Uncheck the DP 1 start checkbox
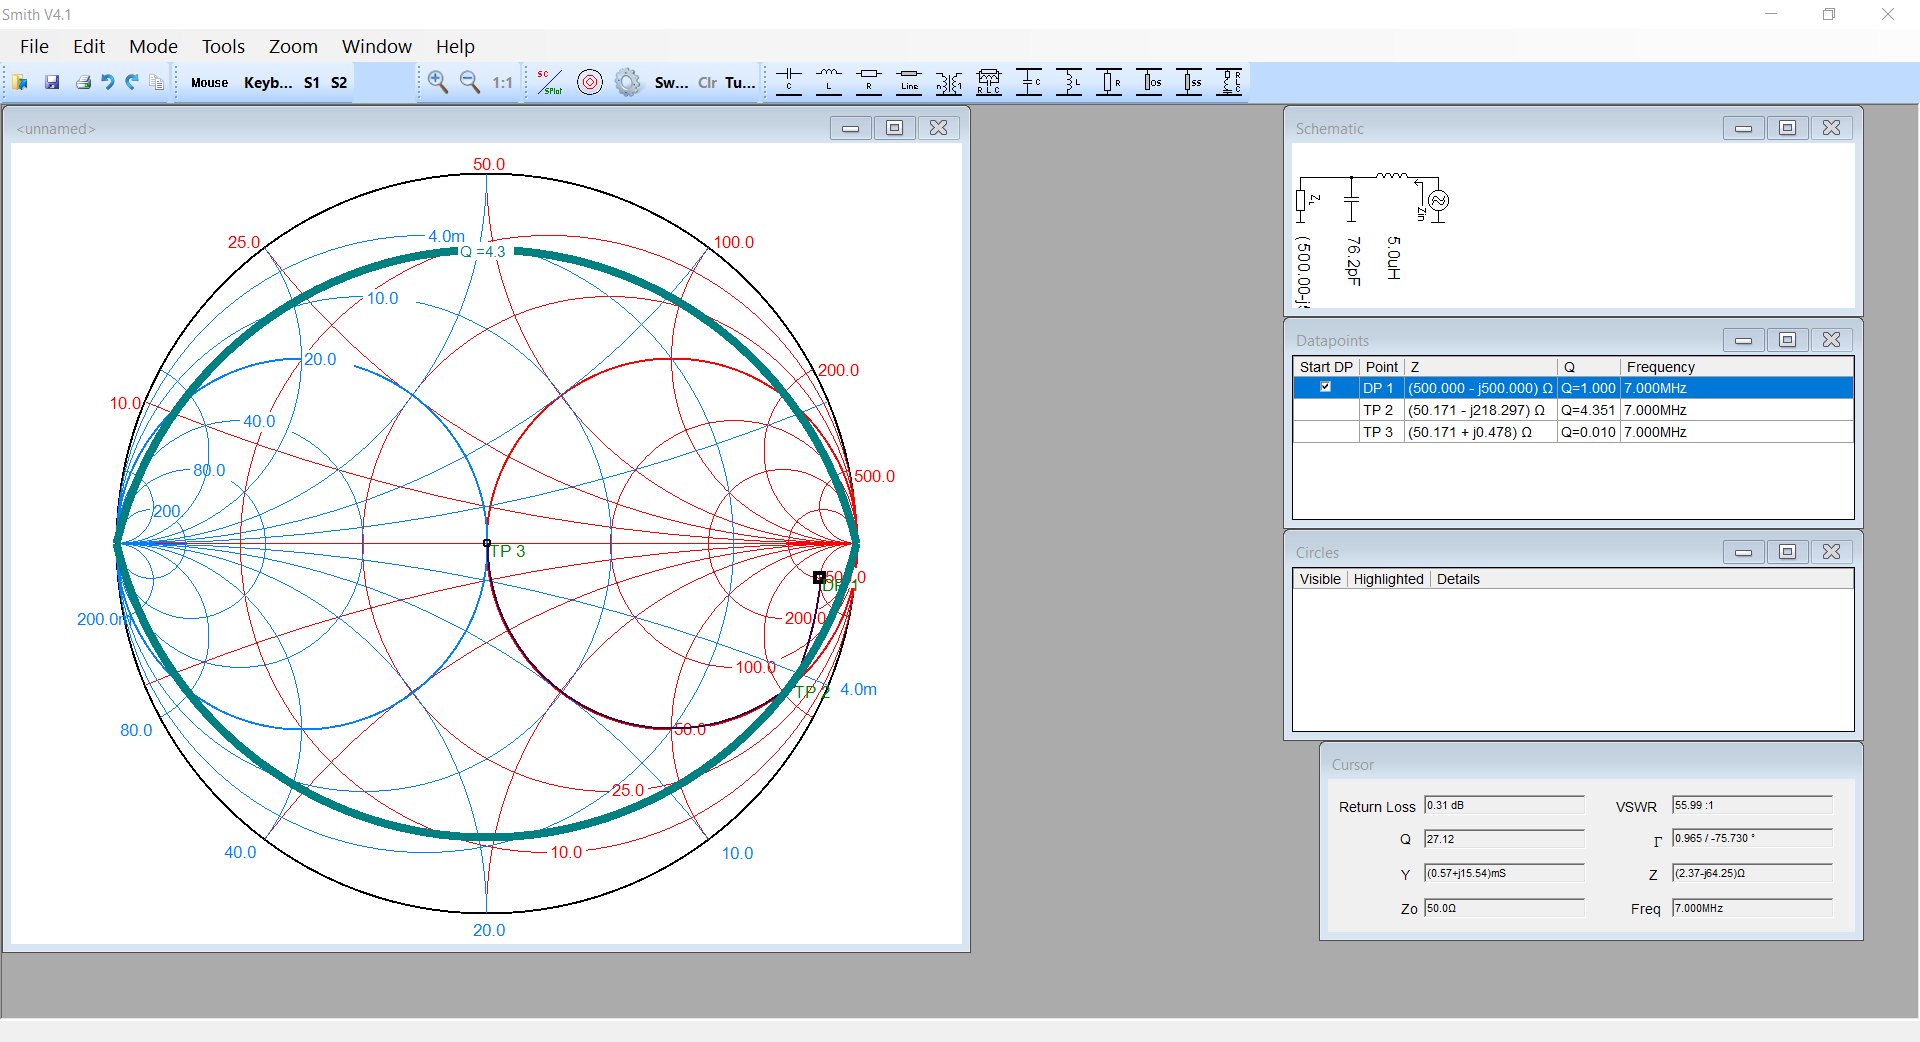Image resolution: width=1920 pixels, height=1042 pixels. pyautogui.click(x=1325, y=388)
